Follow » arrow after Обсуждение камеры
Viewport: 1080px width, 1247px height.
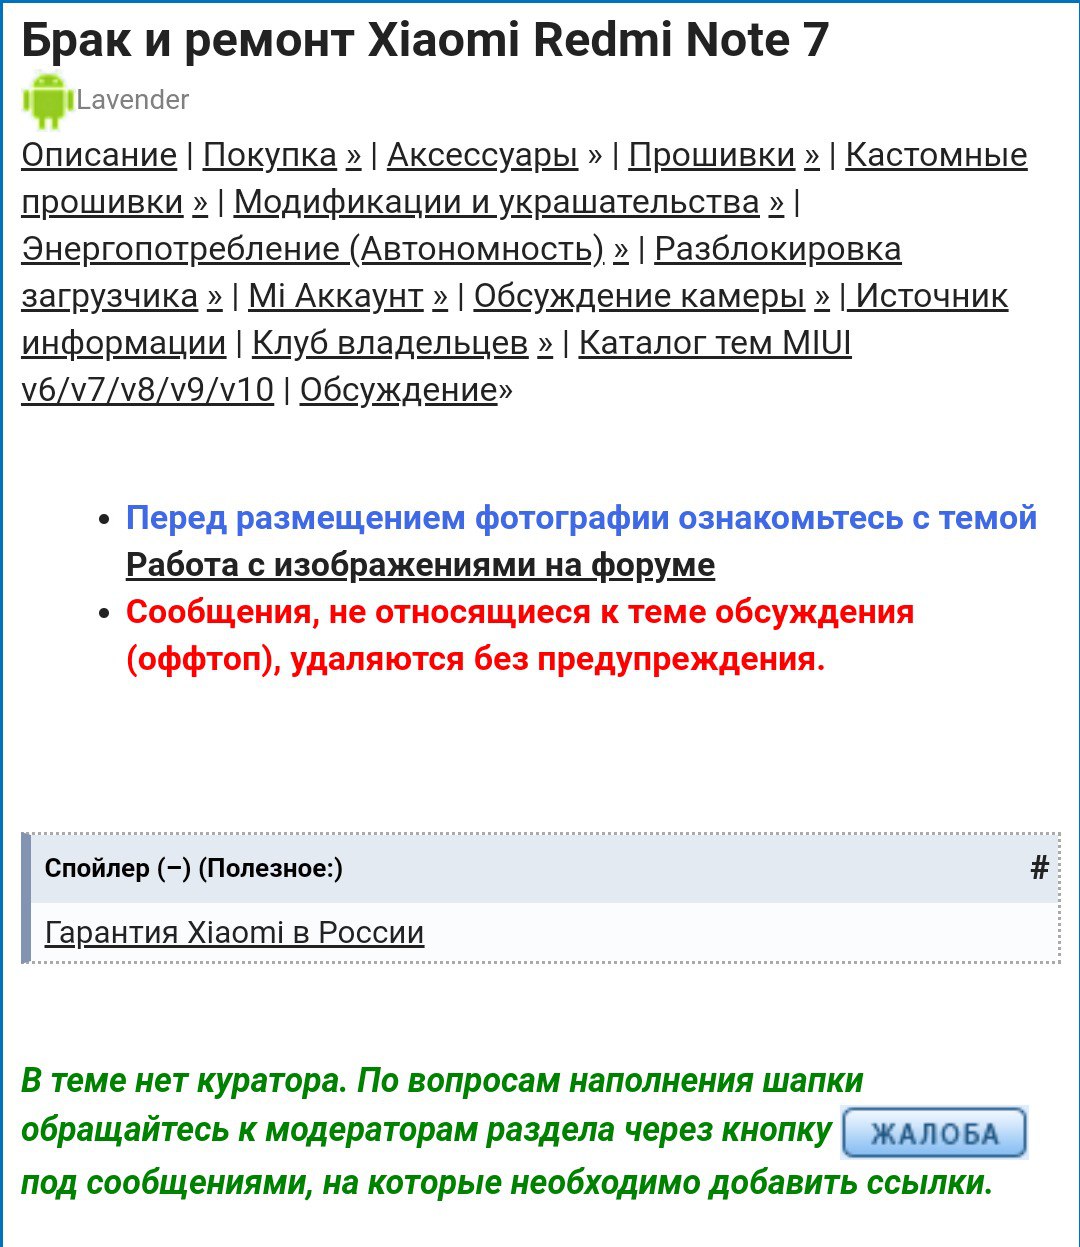(822, 297)
